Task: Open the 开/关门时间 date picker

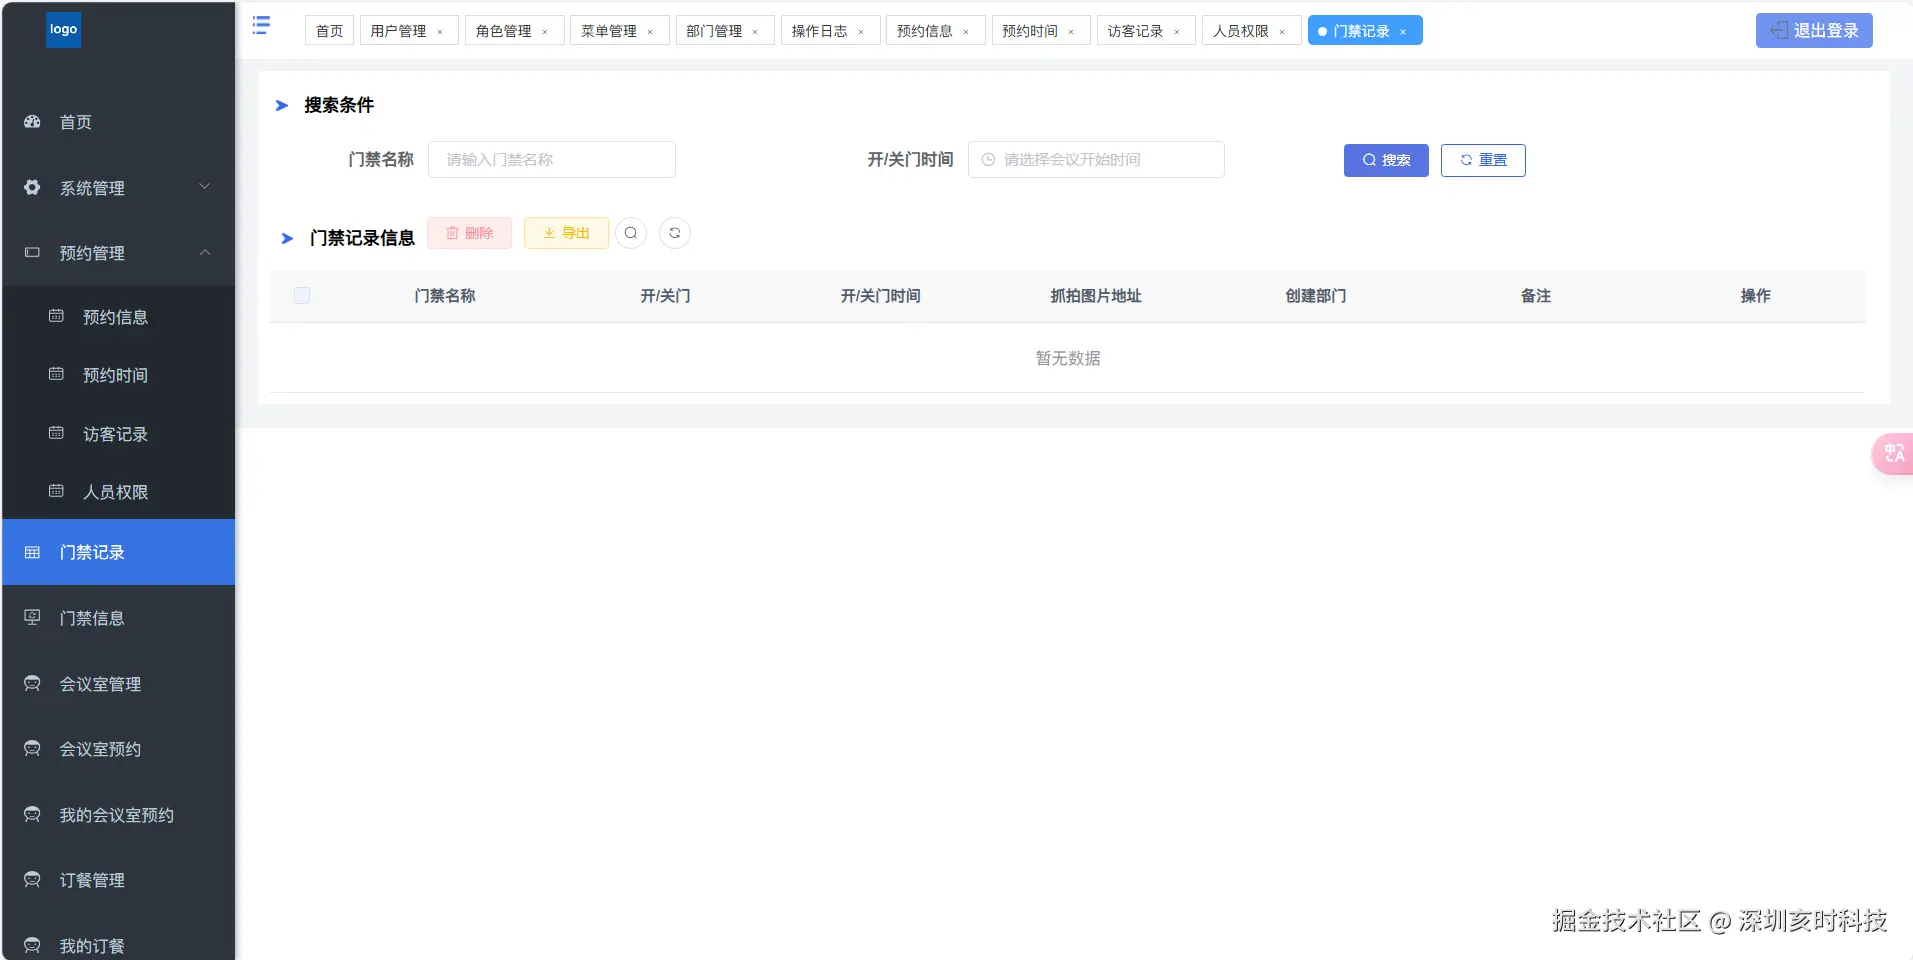Action: (1096, 160)
